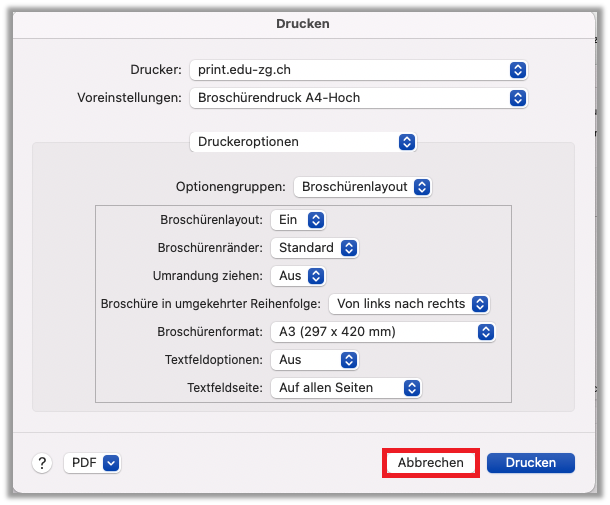Change the Umrandung ziehen Aus setting
610x505 pixels.
pyautogui.click(x=299, y=276)
